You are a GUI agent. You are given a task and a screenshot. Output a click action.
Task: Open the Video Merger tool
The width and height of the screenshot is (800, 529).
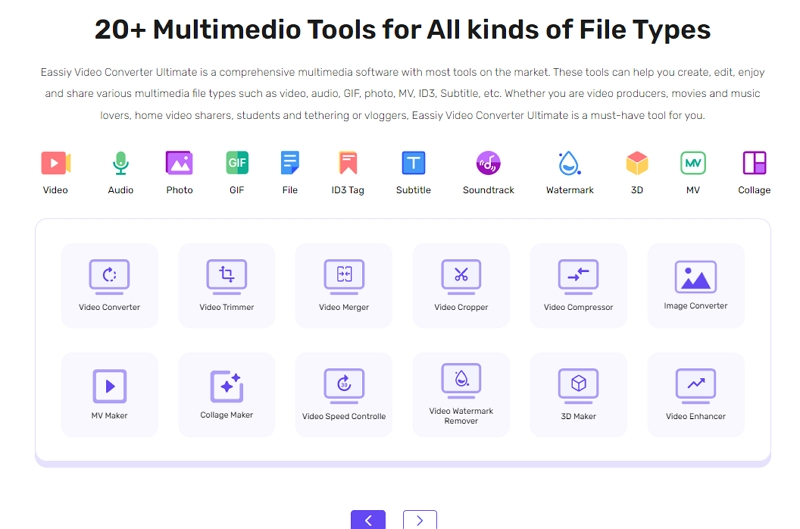click(344, 285)
